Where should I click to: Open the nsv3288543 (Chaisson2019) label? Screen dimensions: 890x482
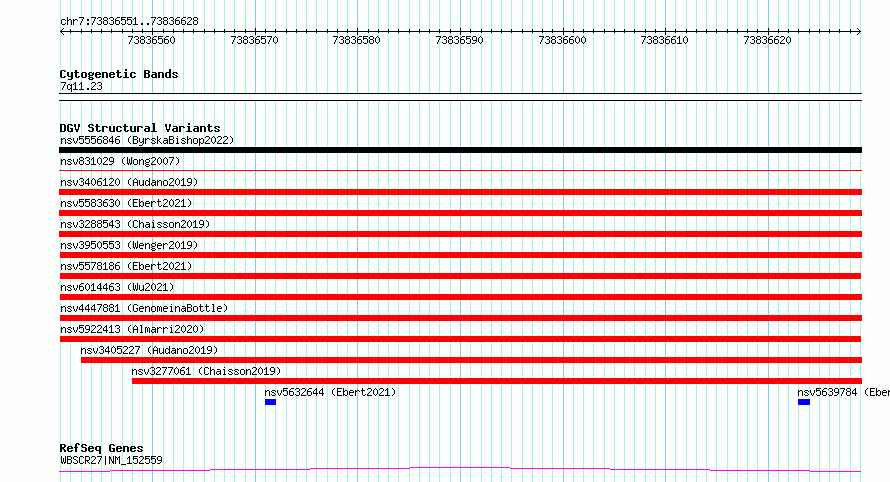[x=135, y=224]
